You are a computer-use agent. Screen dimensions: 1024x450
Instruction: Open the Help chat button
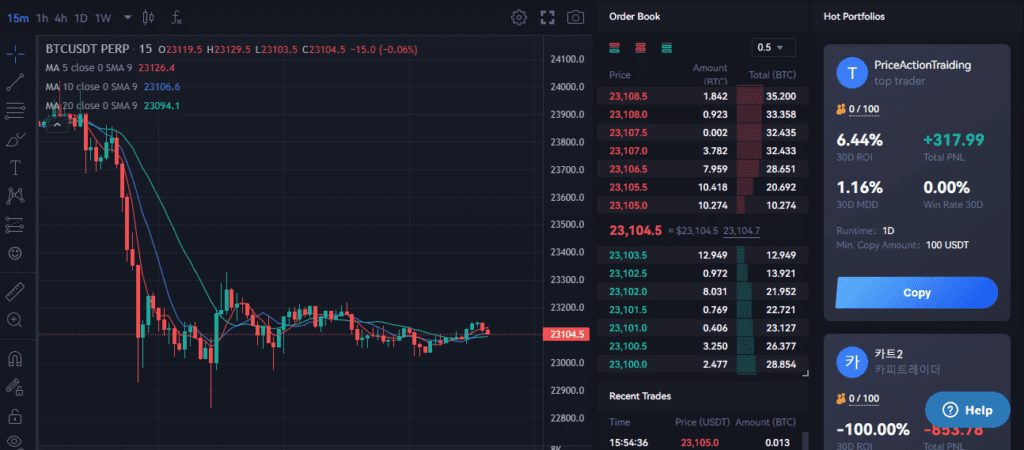click(968, 410)
